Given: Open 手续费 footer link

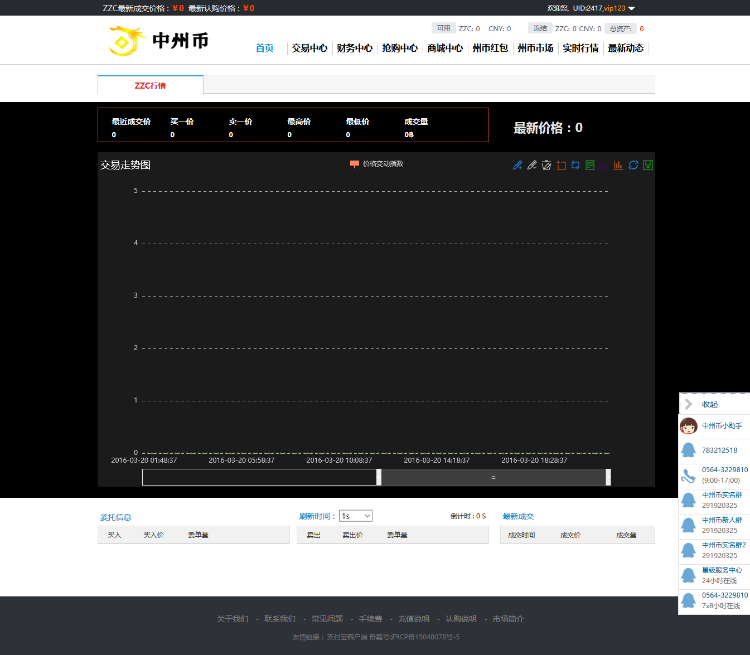Looking at the screenshot, I should [371, 619].
